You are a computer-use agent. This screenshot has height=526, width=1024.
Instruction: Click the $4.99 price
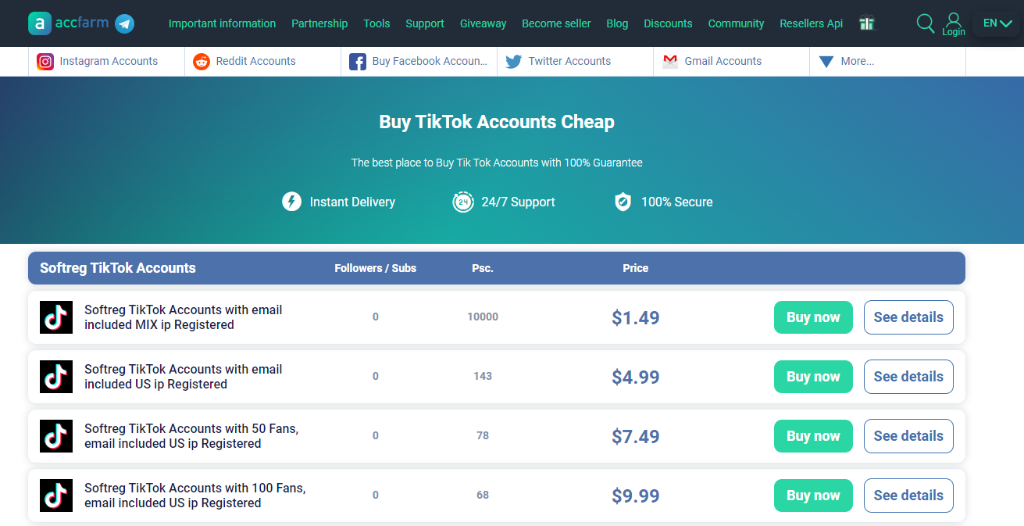[635, 377]
